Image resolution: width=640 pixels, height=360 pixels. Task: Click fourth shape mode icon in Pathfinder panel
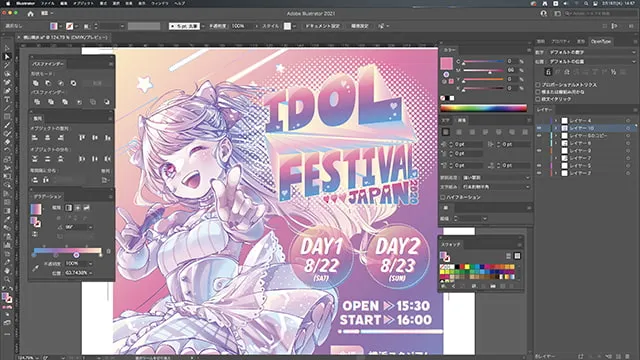tap(73, 83)
